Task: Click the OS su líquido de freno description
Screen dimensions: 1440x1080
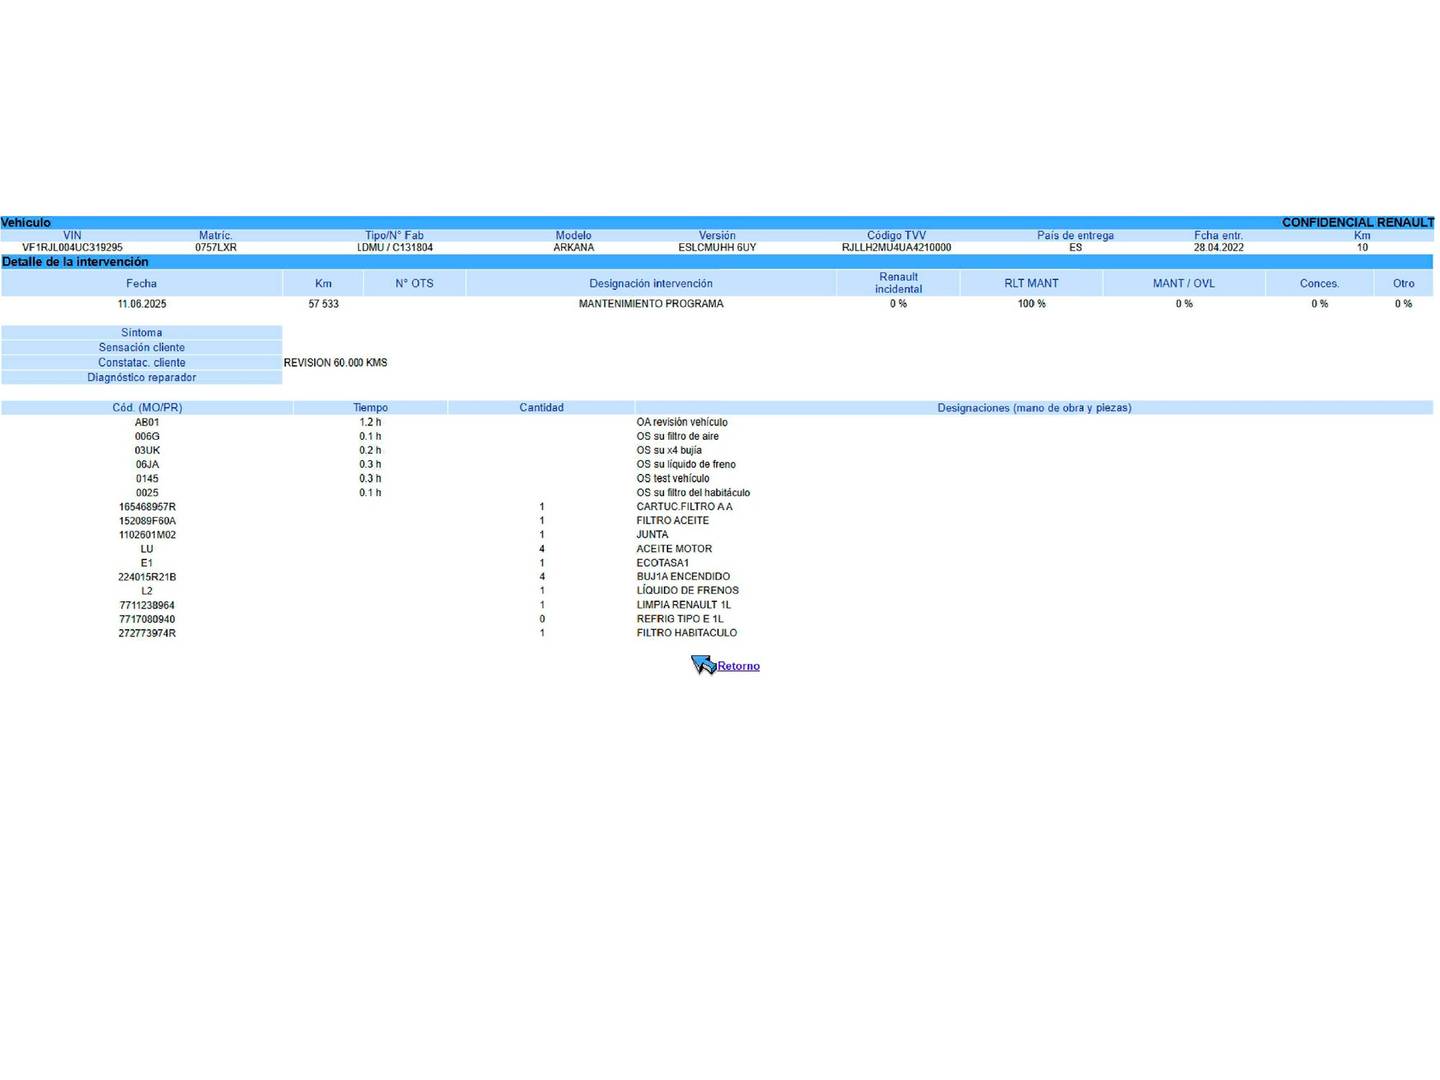Action: pyautogui.click(x=686, y=465)
